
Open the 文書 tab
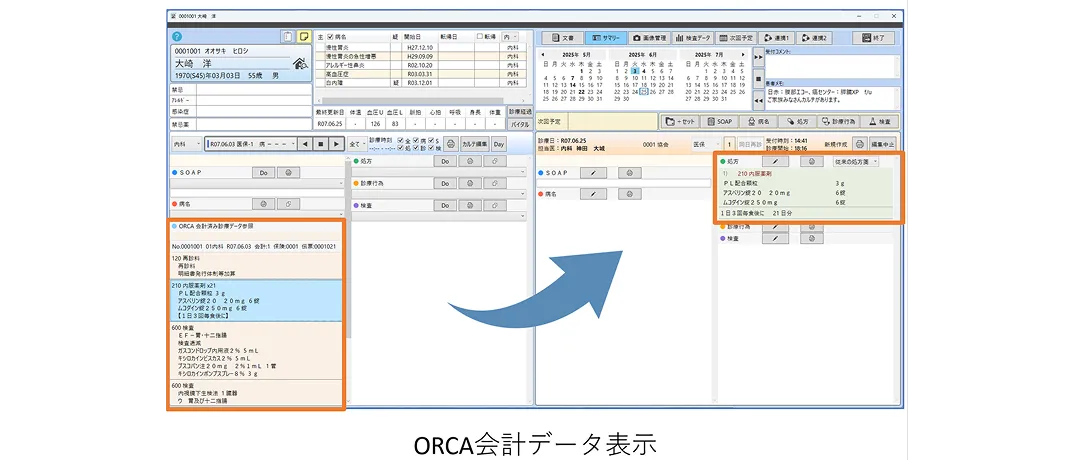pos(562,38)
